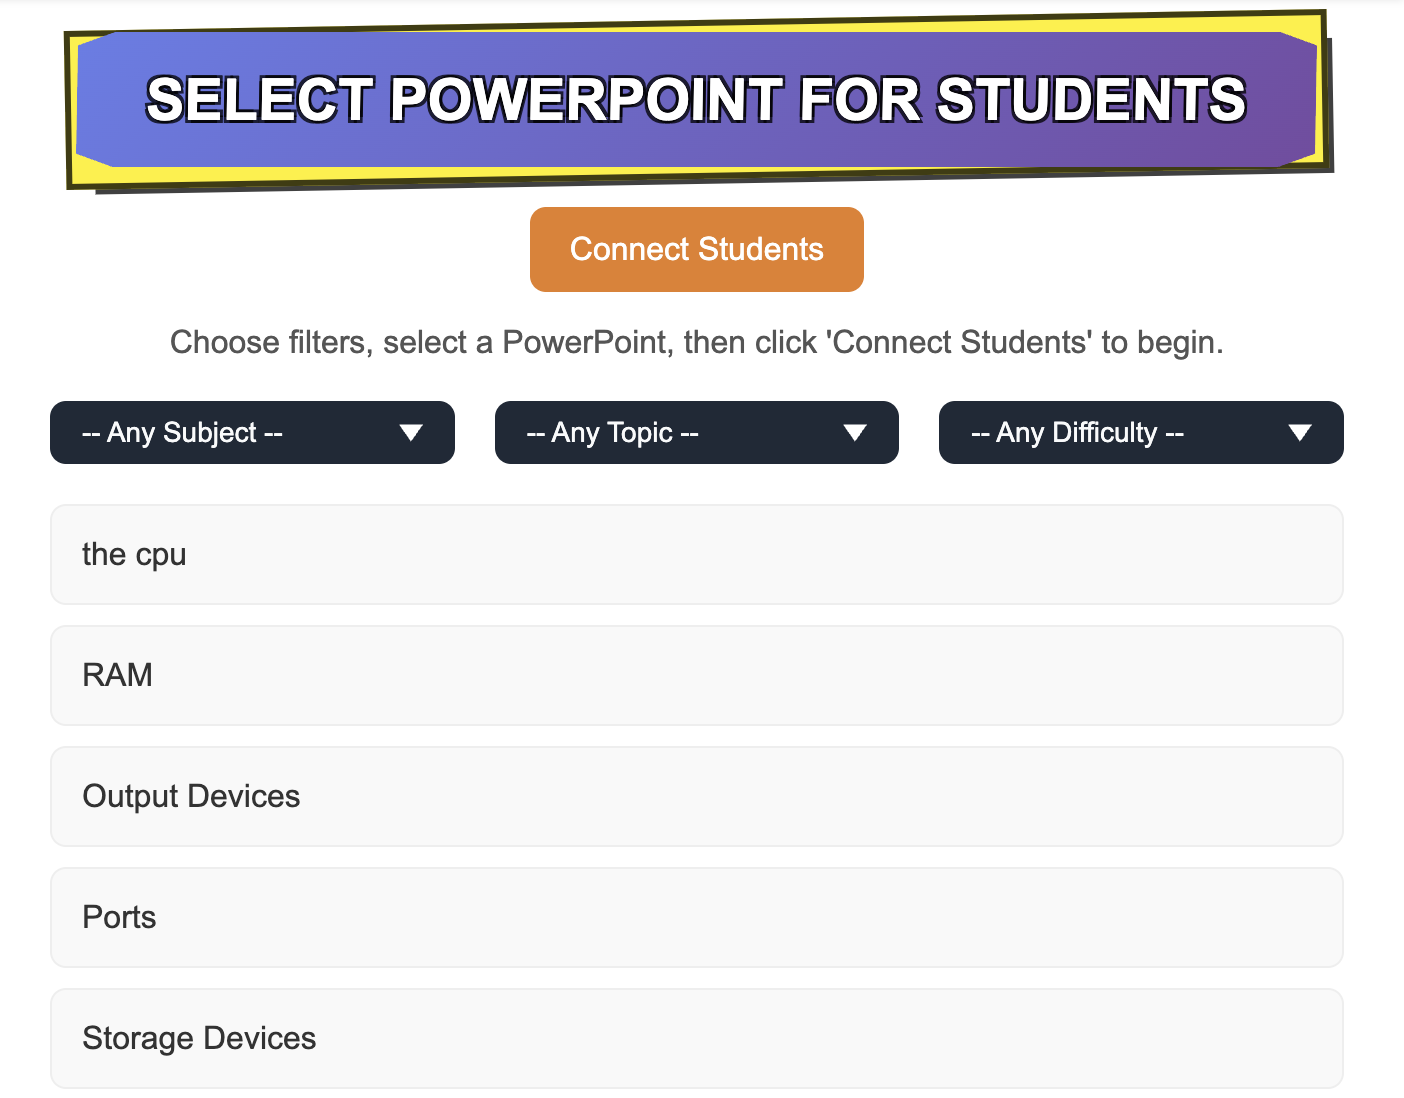This screenshot has width=1404, height=1098.
Task: Click the instruction text below Connect Students
Action: (x=696, y=342)
